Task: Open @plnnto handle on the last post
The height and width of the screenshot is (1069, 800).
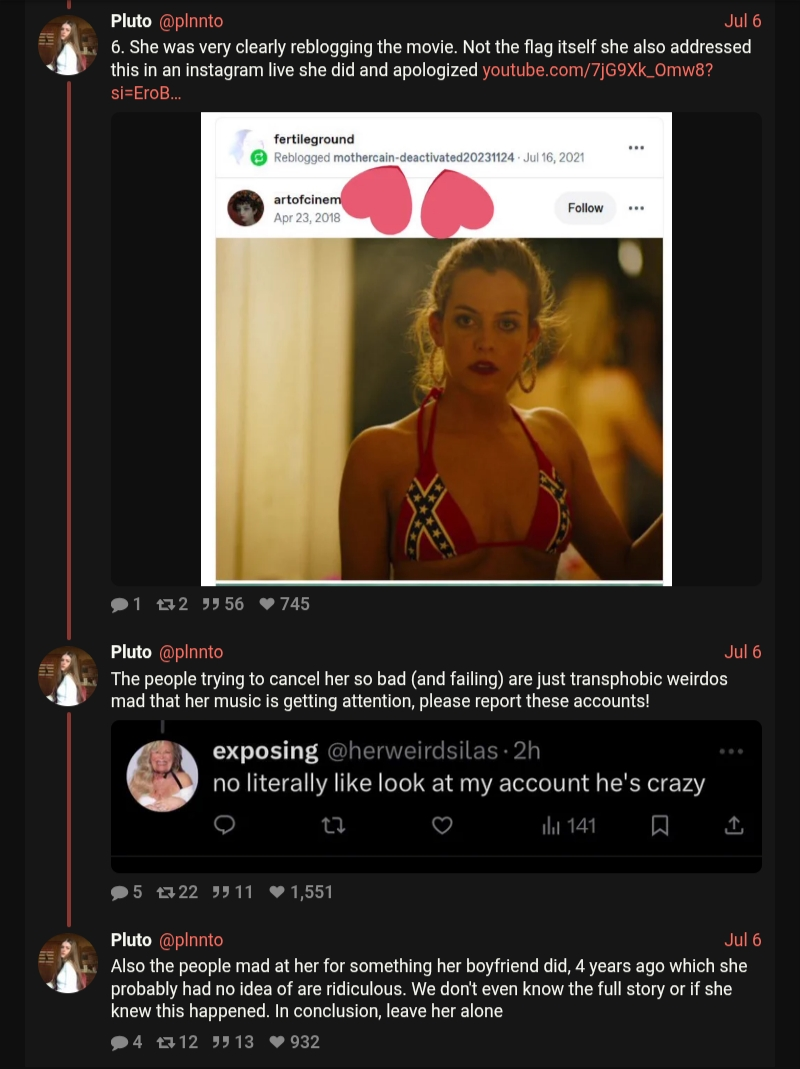Action: tap(191, 940)
